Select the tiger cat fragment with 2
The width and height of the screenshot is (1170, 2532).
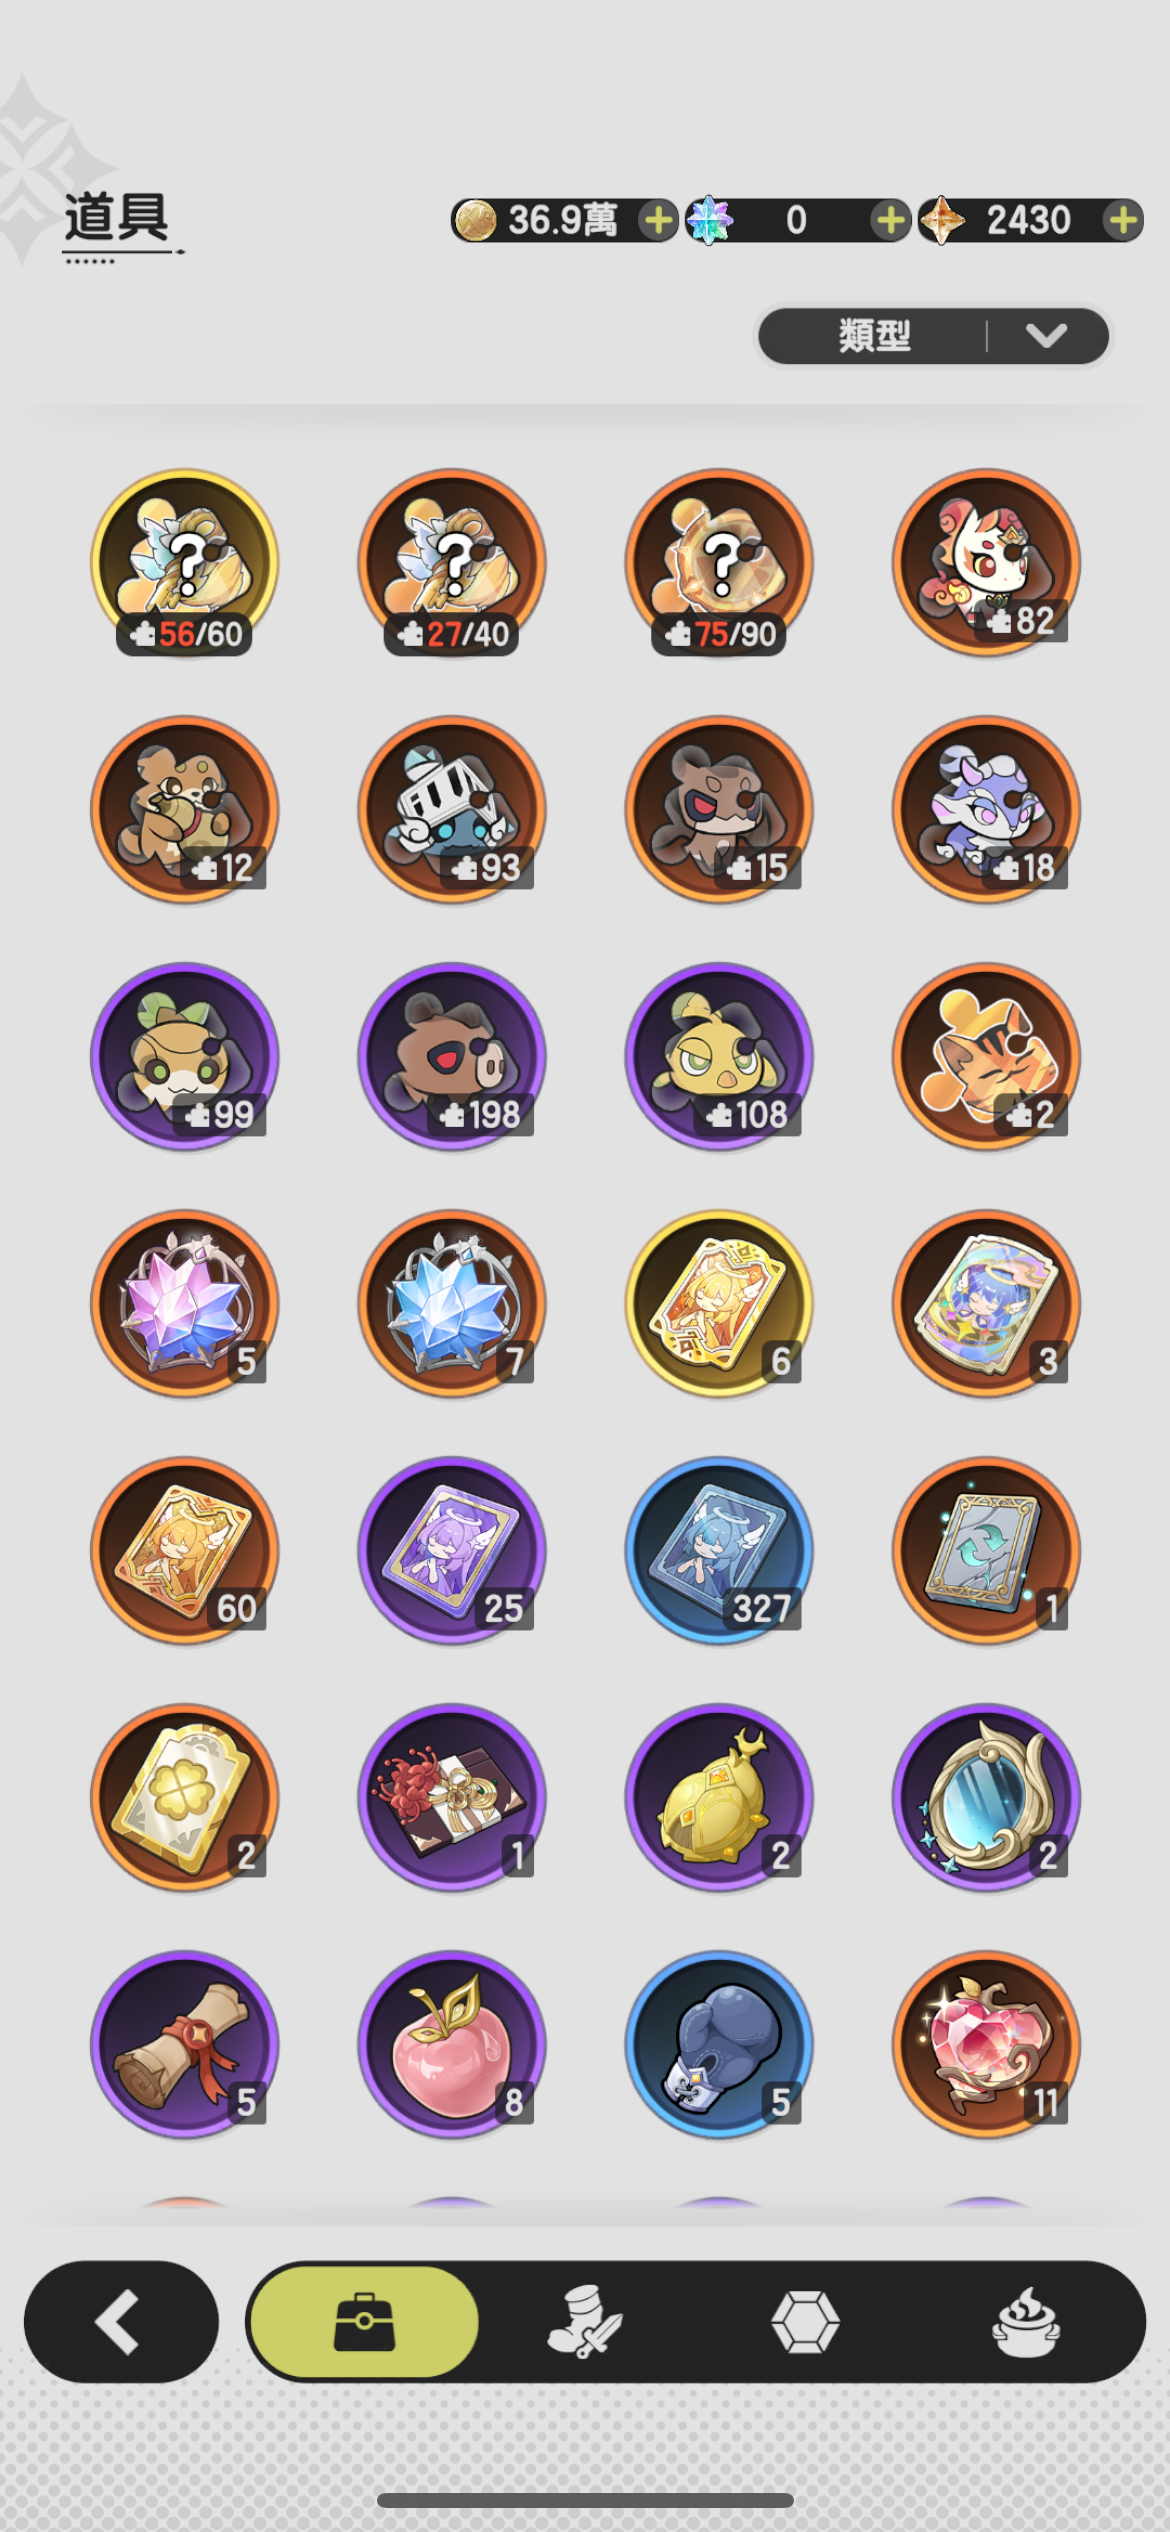[x=986, y=1056]
